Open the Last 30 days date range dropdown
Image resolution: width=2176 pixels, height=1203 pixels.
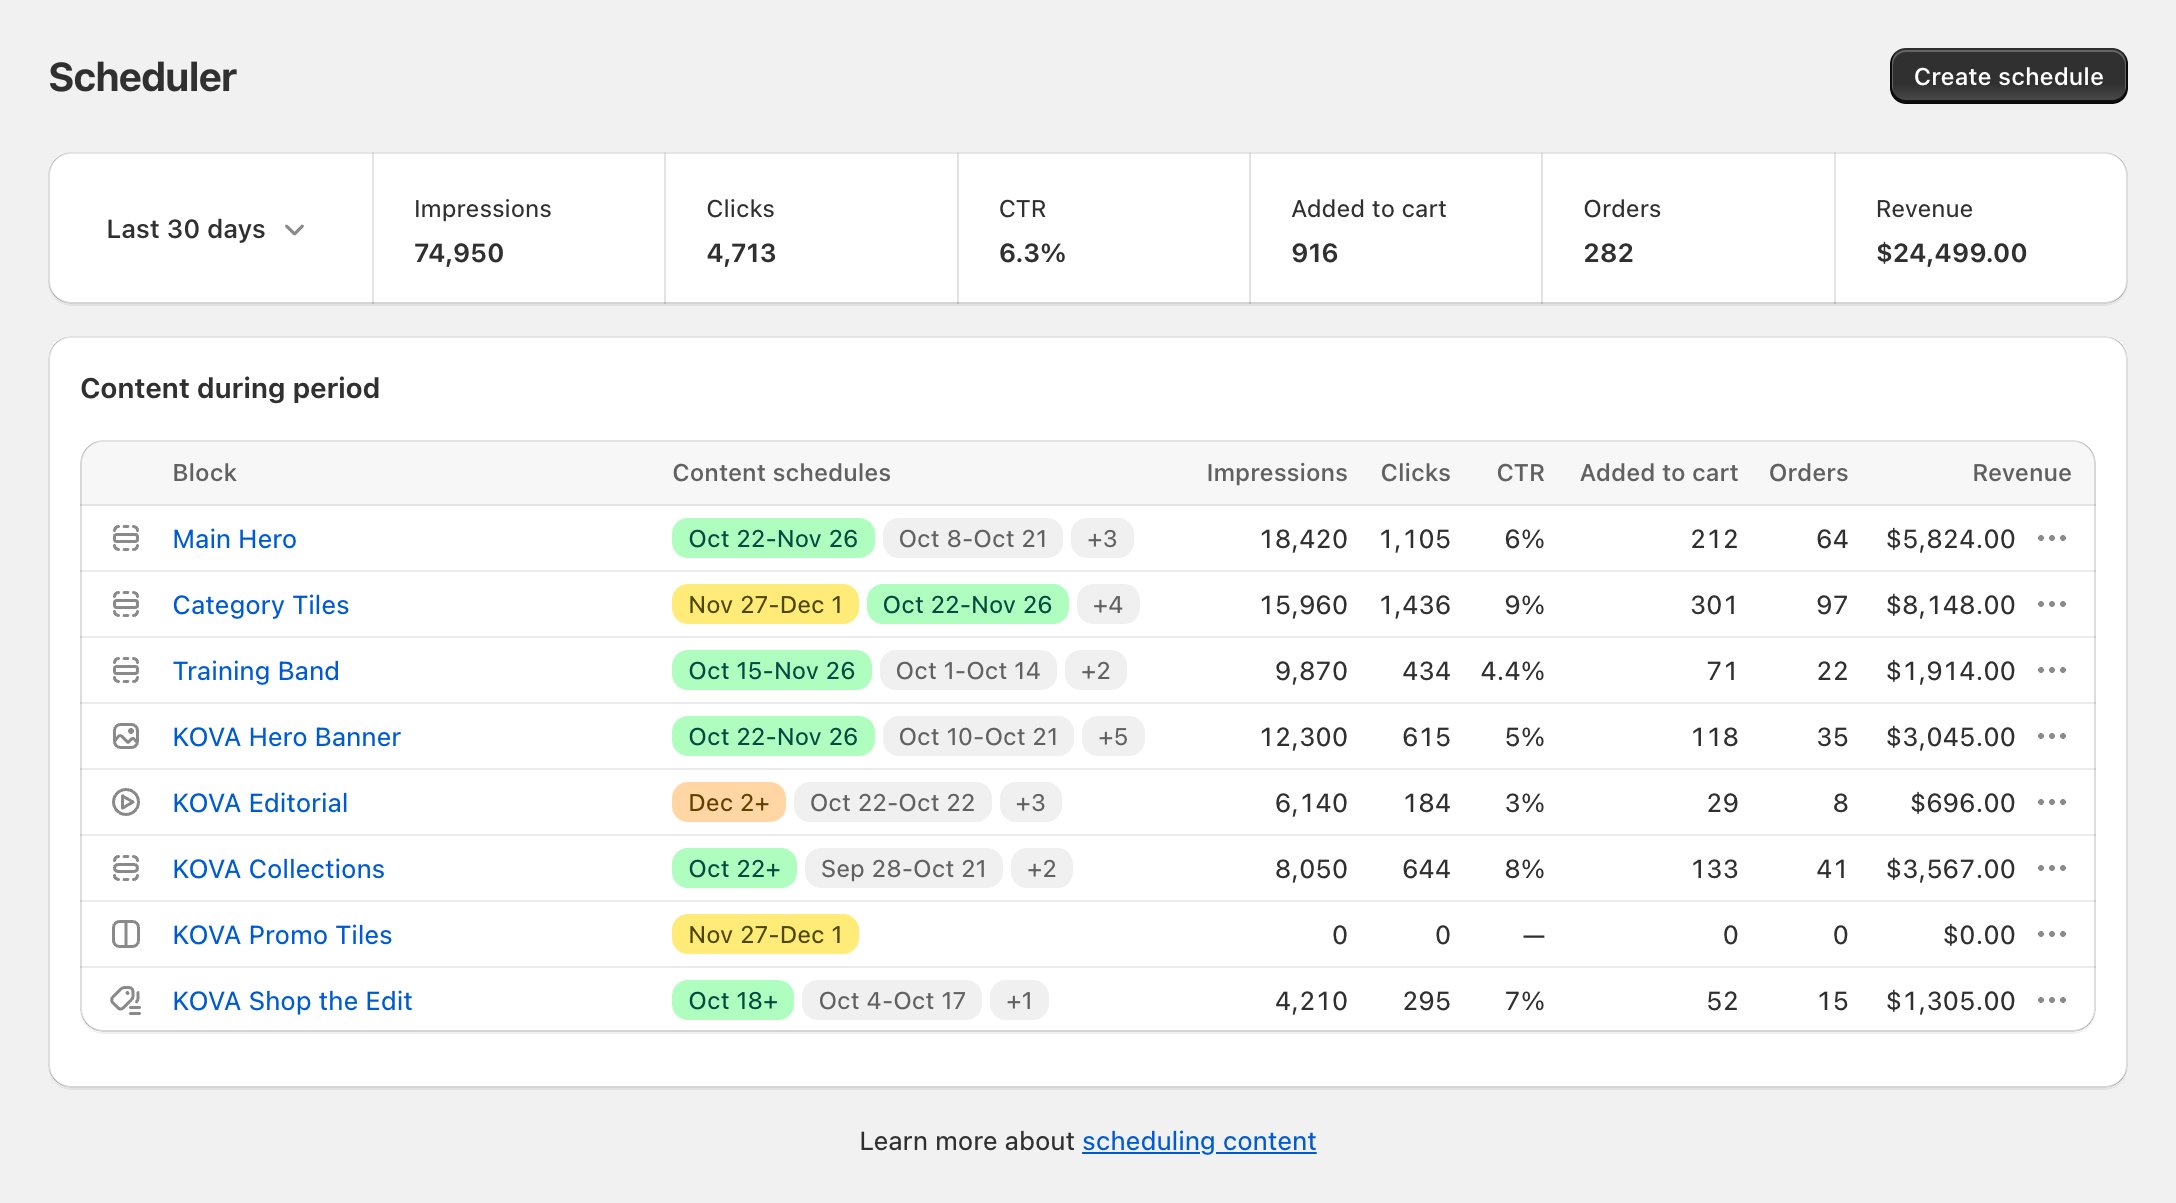pos(205,229)
